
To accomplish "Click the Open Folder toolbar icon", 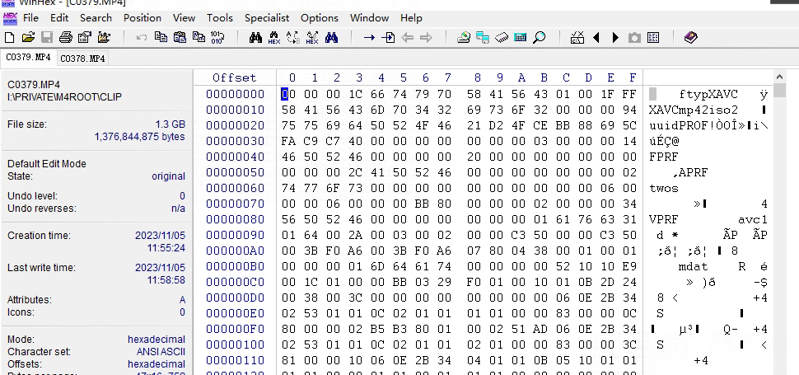I will (x=104, y=37).
